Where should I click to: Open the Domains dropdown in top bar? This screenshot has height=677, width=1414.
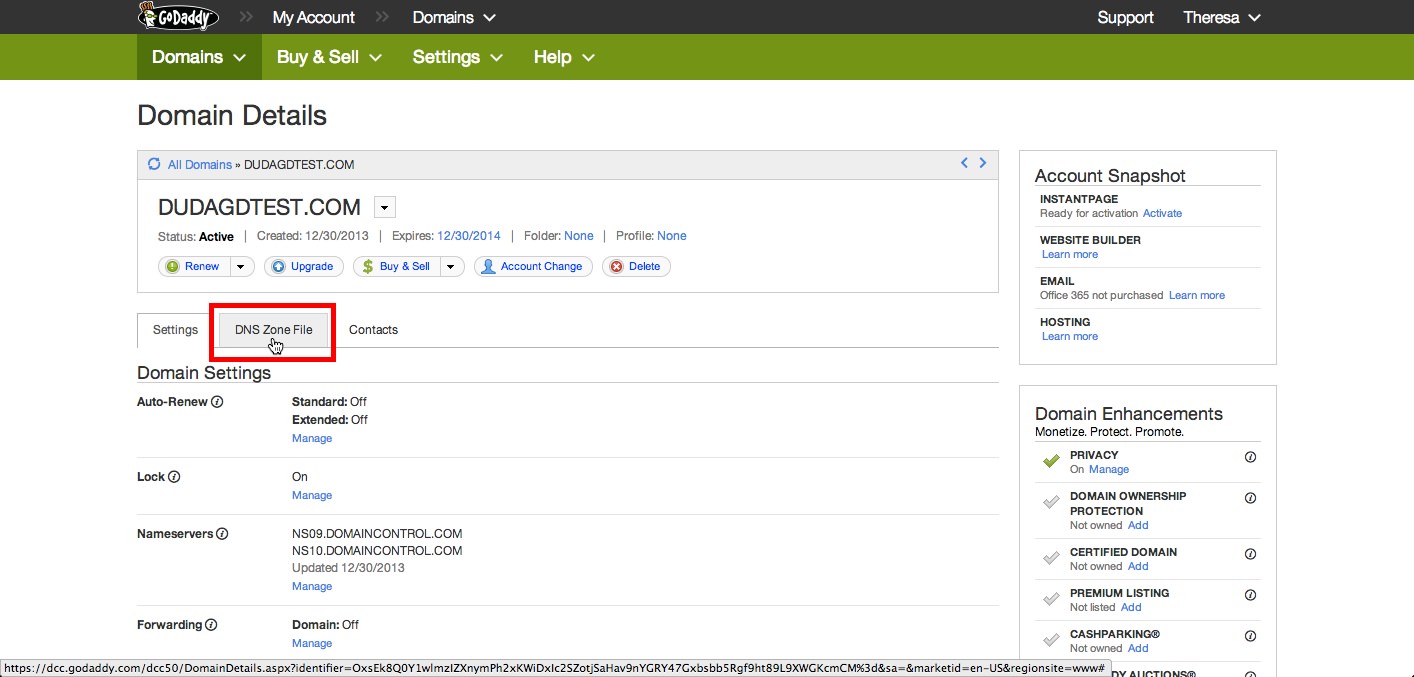tap(454, 17)
